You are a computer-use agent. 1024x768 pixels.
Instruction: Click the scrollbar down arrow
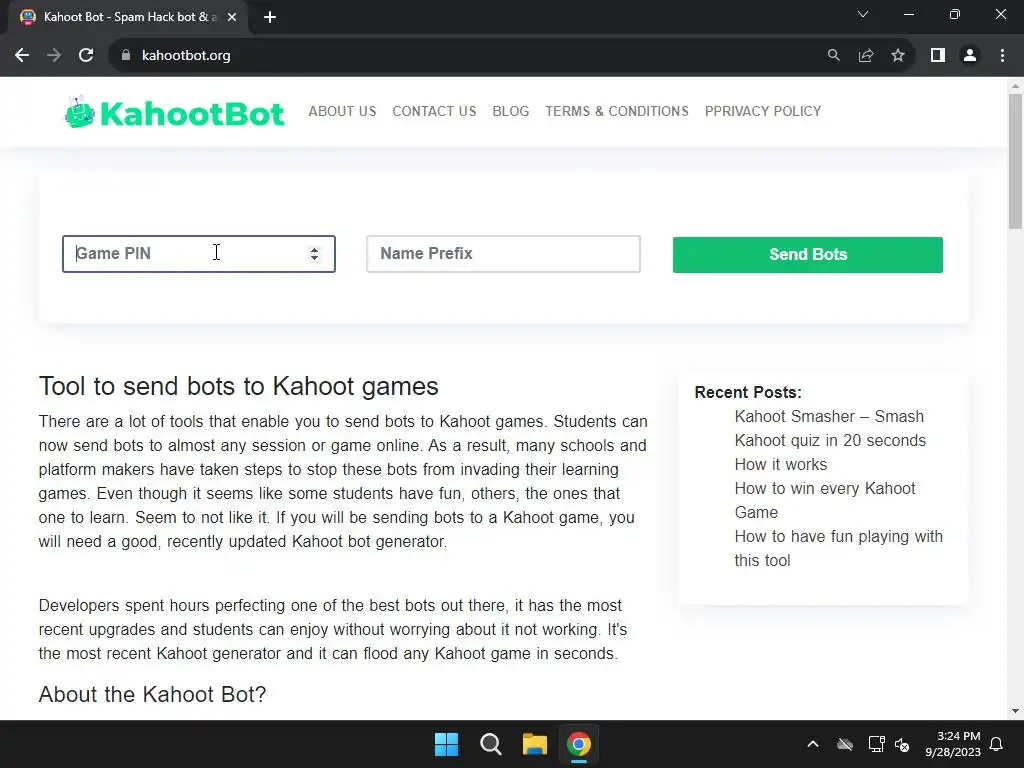[x=1015, y=711]
